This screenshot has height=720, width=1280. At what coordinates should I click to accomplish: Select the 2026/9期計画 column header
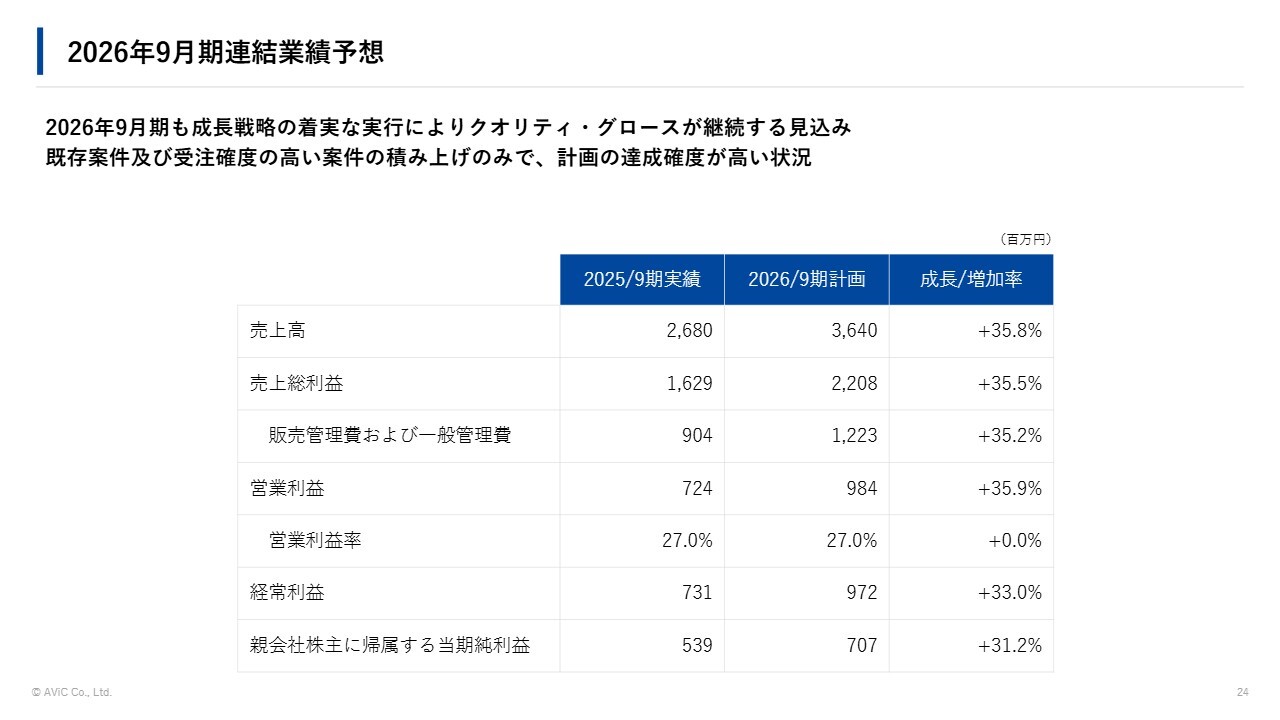tap(806, 279)
